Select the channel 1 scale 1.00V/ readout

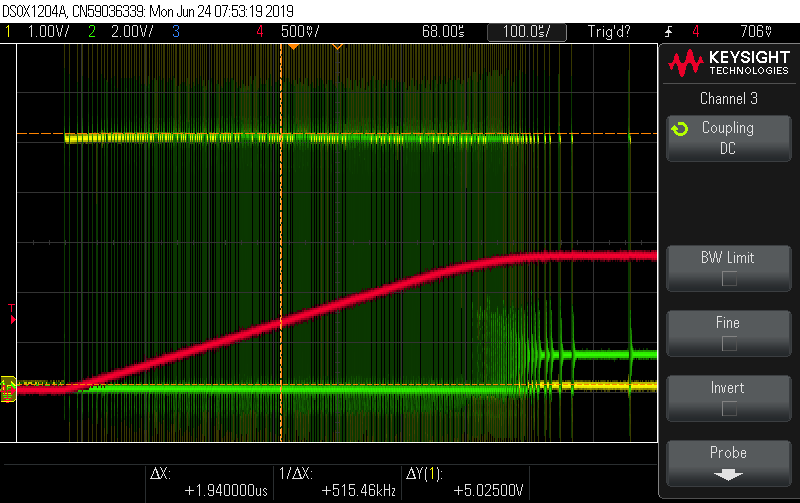pos(48,32)
